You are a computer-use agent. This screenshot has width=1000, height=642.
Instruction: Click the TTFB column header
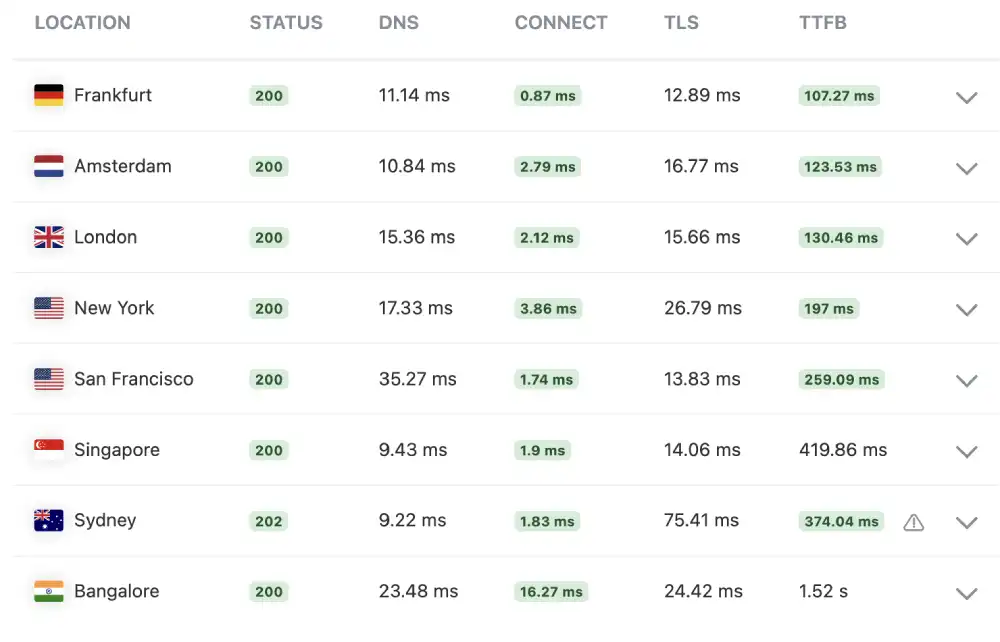pos(822,22)
